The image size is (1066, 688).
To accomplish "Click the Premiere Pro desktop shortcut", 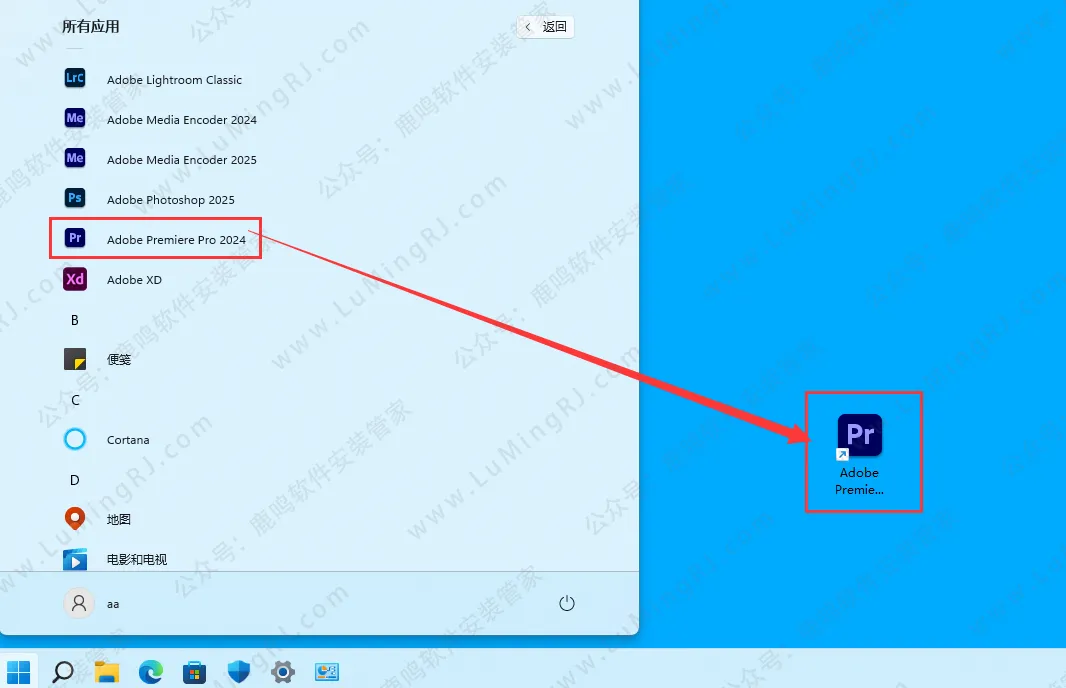I will [x=859, y=452].
